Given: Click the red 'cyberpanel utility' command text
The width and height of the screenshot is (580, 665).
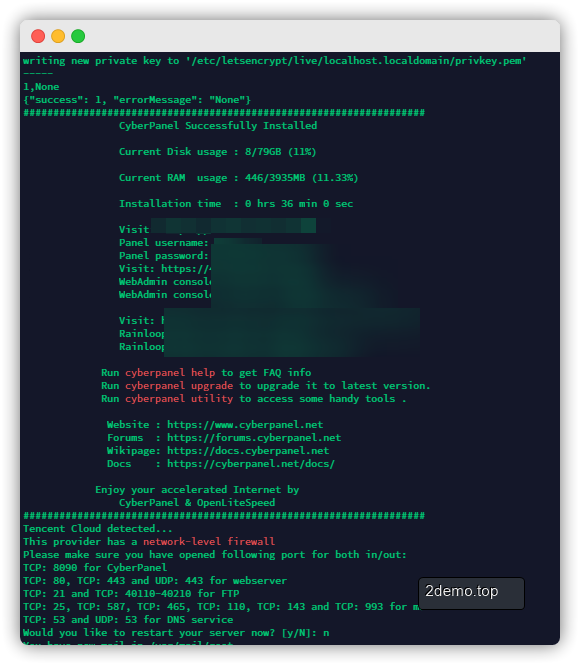Looking at the screenshot, I should pos(179,399).
